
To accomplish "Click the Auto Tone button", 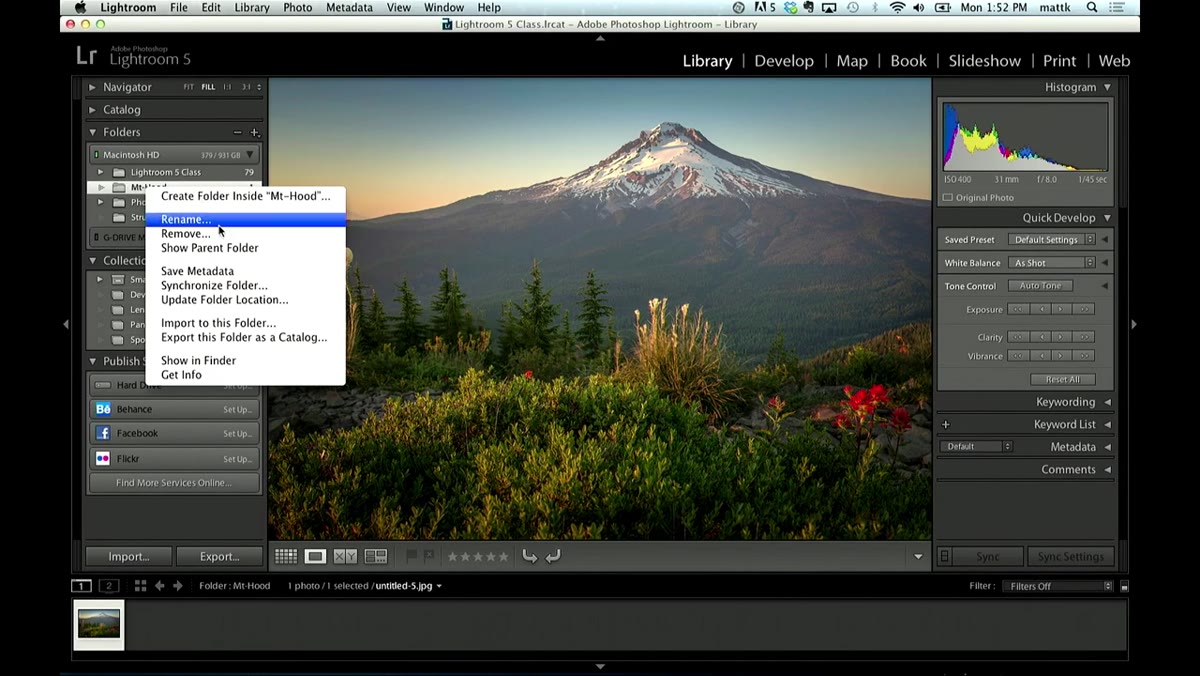I will [x=1040, y=286].
